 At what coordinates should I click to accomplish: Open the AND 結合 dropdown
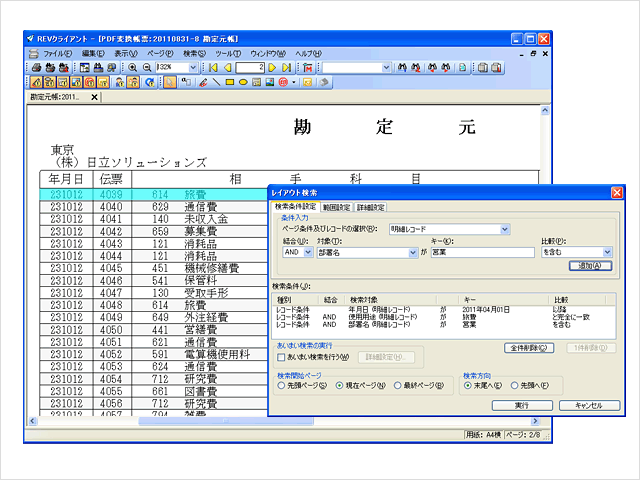point(309,254)
